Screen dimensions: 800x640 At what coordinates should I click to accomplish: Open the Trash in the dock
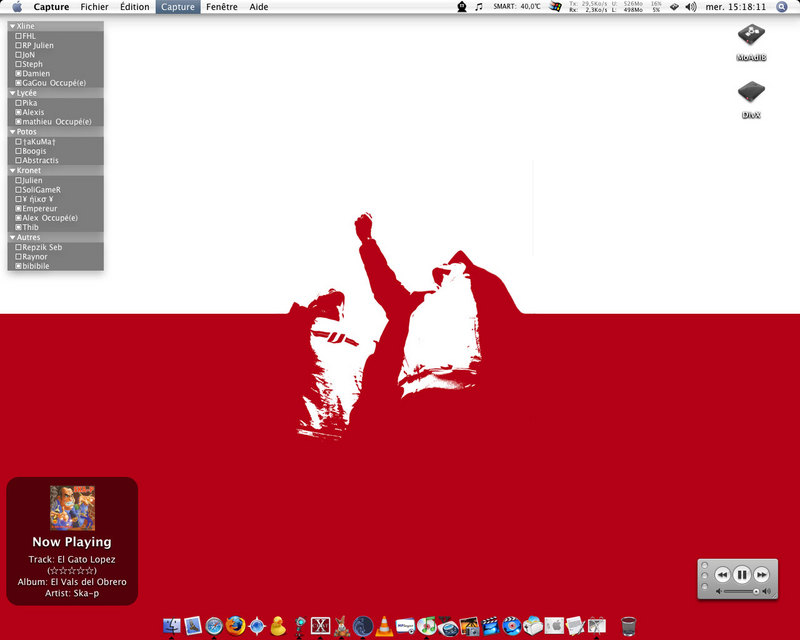628,626
